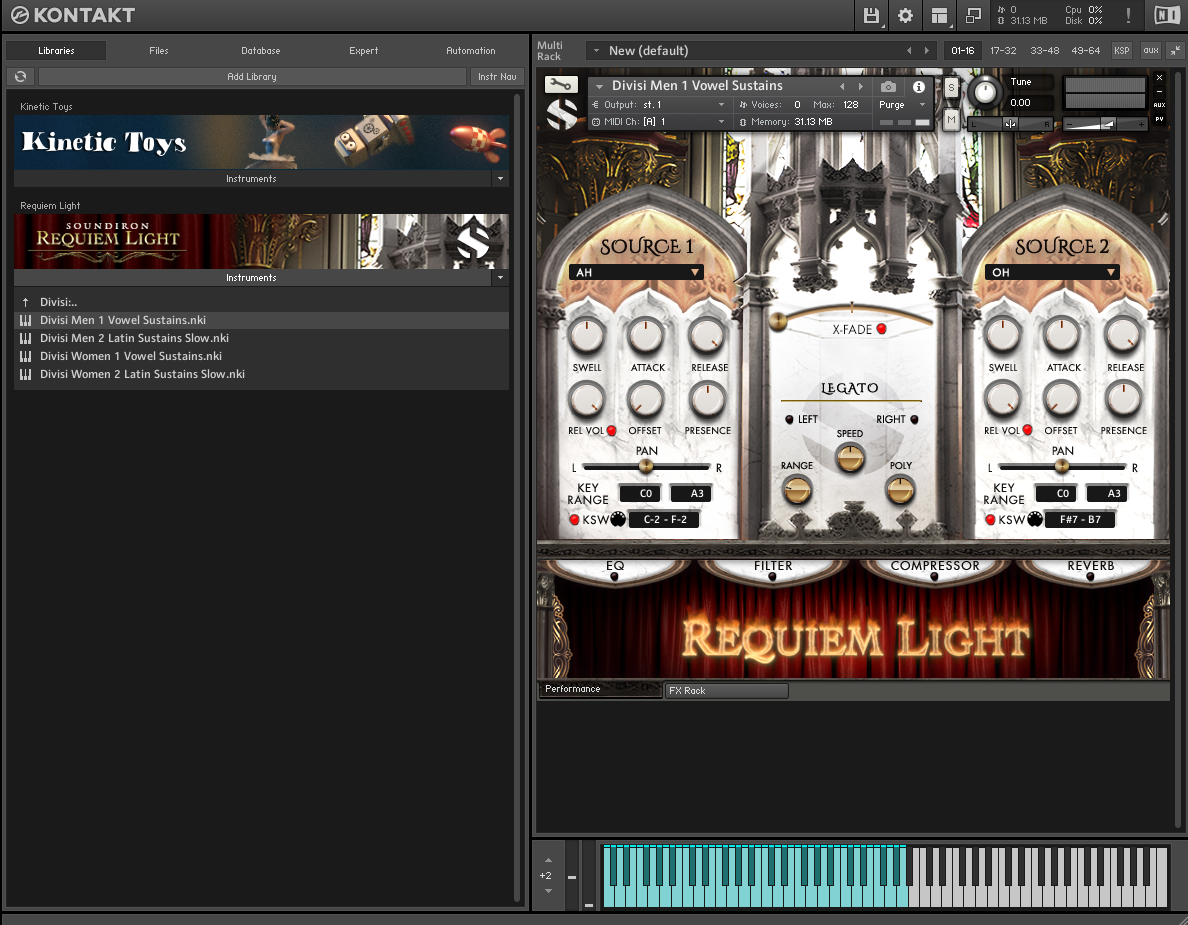Viewport: 1188px width, 925px height.
Task: Toggle the X-FADE red LED button
Action: click(882, 330)
